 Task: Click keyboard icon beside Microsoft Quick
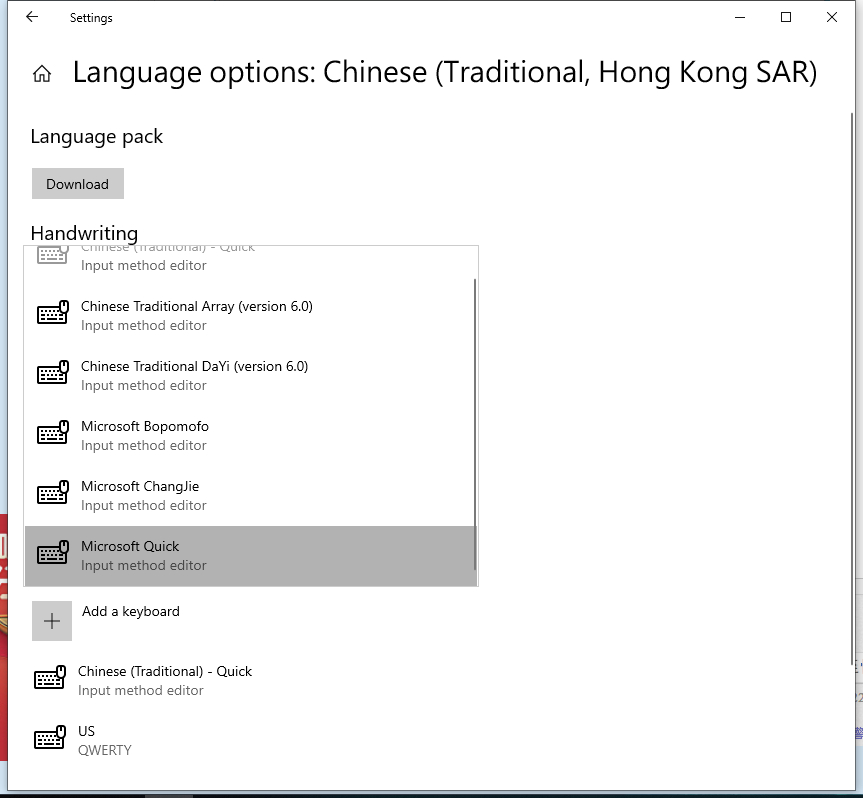pyautogui.click(x=53, y=553)
